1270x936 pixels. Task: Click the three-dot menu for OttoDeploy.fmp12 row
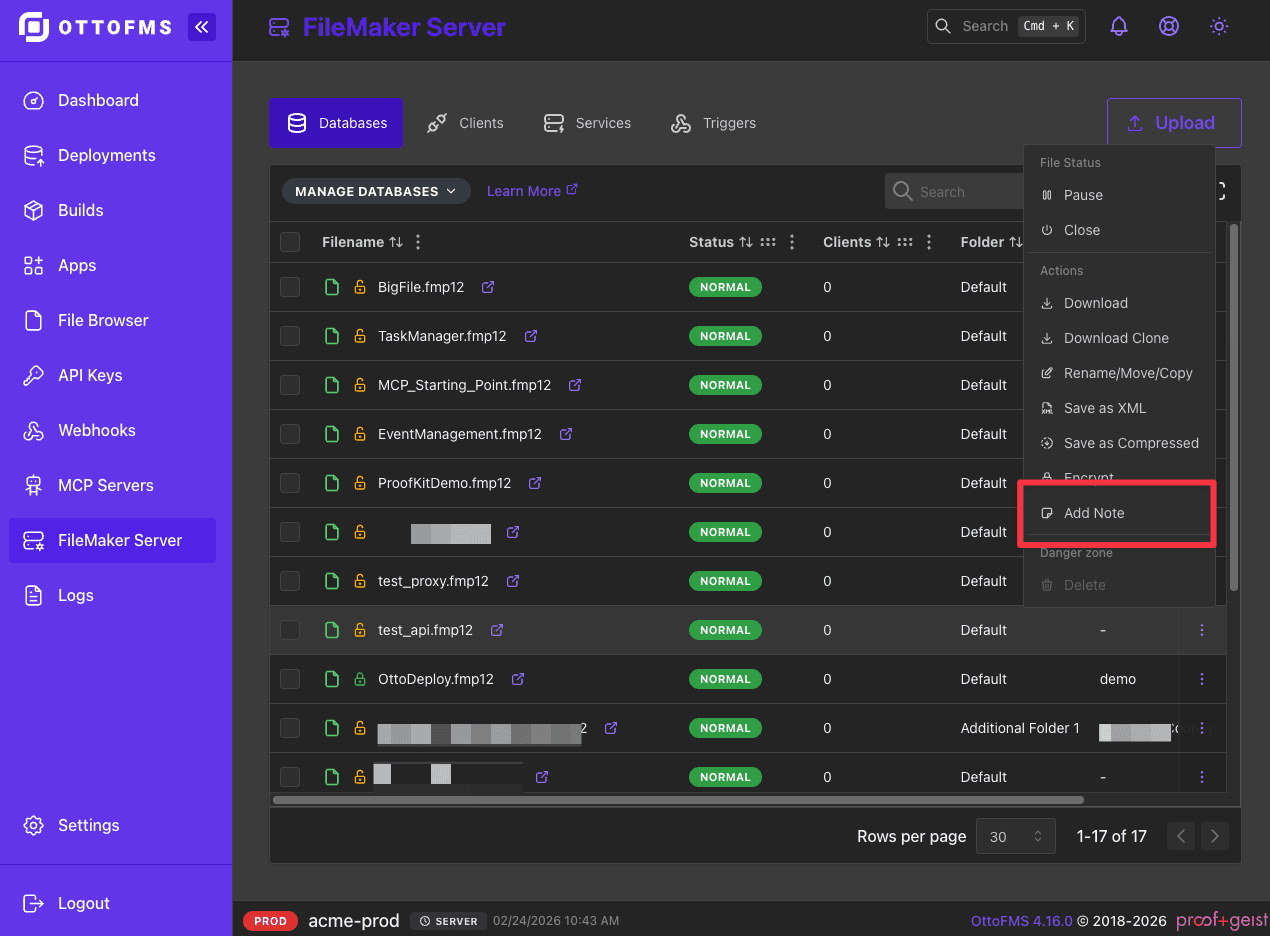click(x=1201, y=679)
